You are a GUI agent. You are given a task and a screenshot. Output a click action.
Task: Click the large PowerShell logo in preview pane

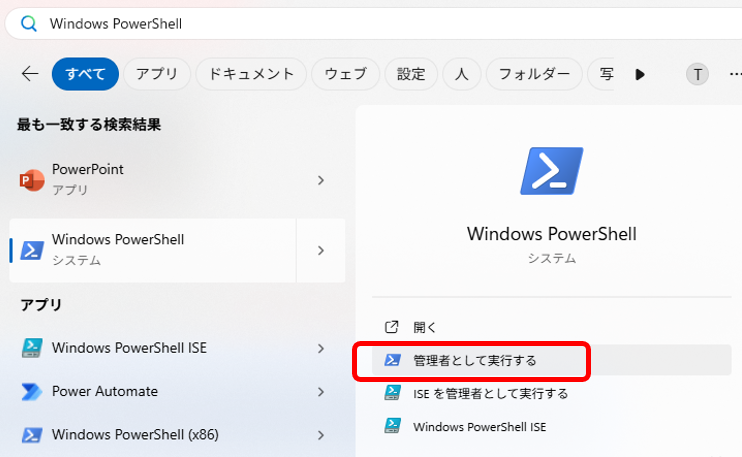pyautogui.click(x=552, y=171)
